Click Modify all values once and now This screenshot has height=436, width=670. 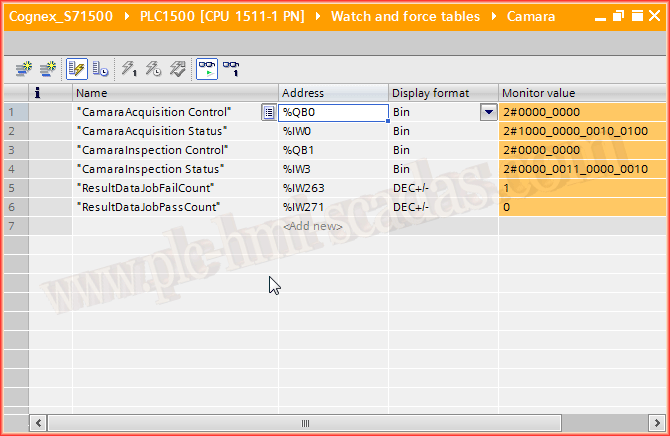(x=129, y=68)
